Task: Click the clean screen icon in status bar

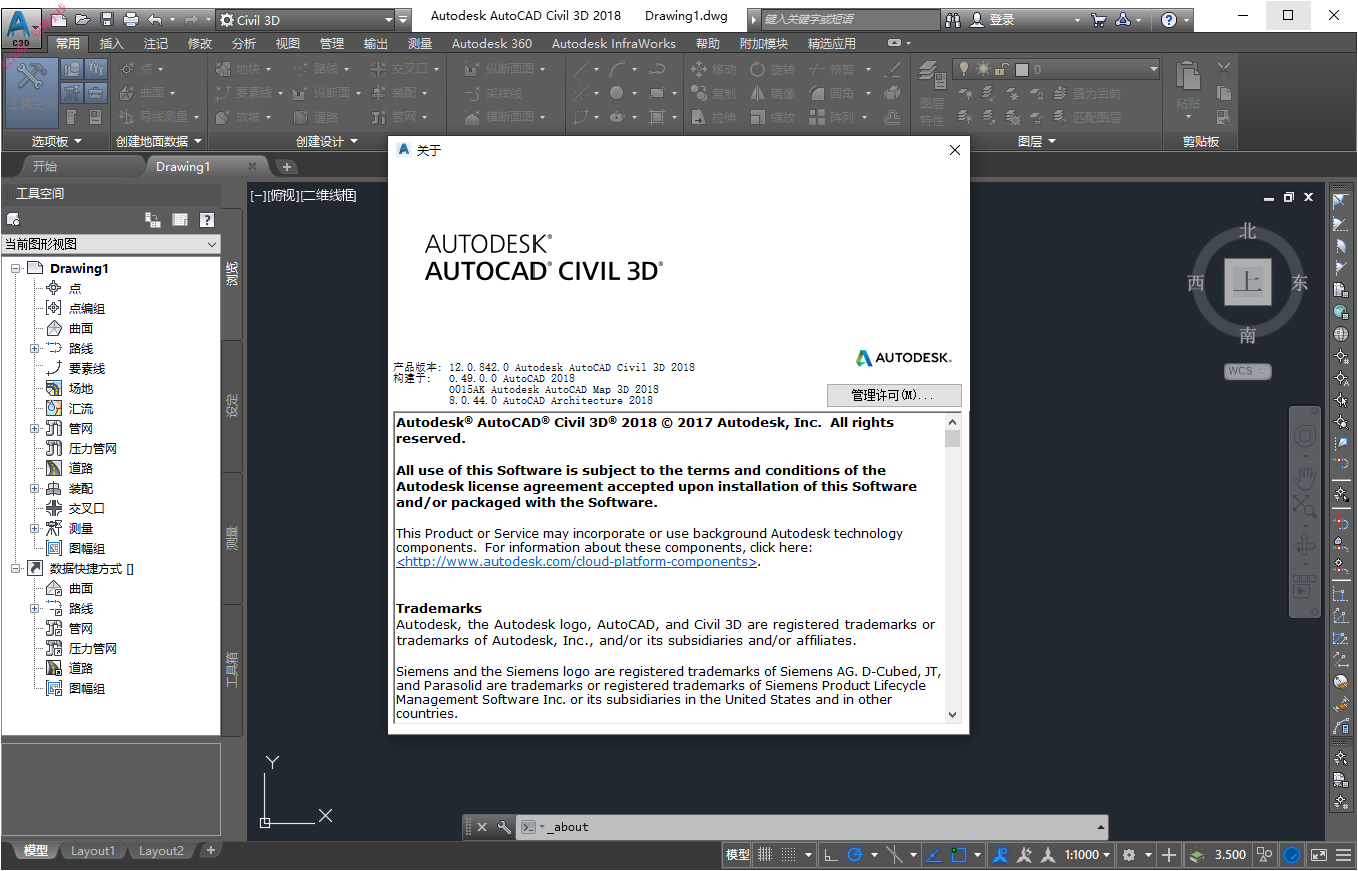Action: (1318, 855)
